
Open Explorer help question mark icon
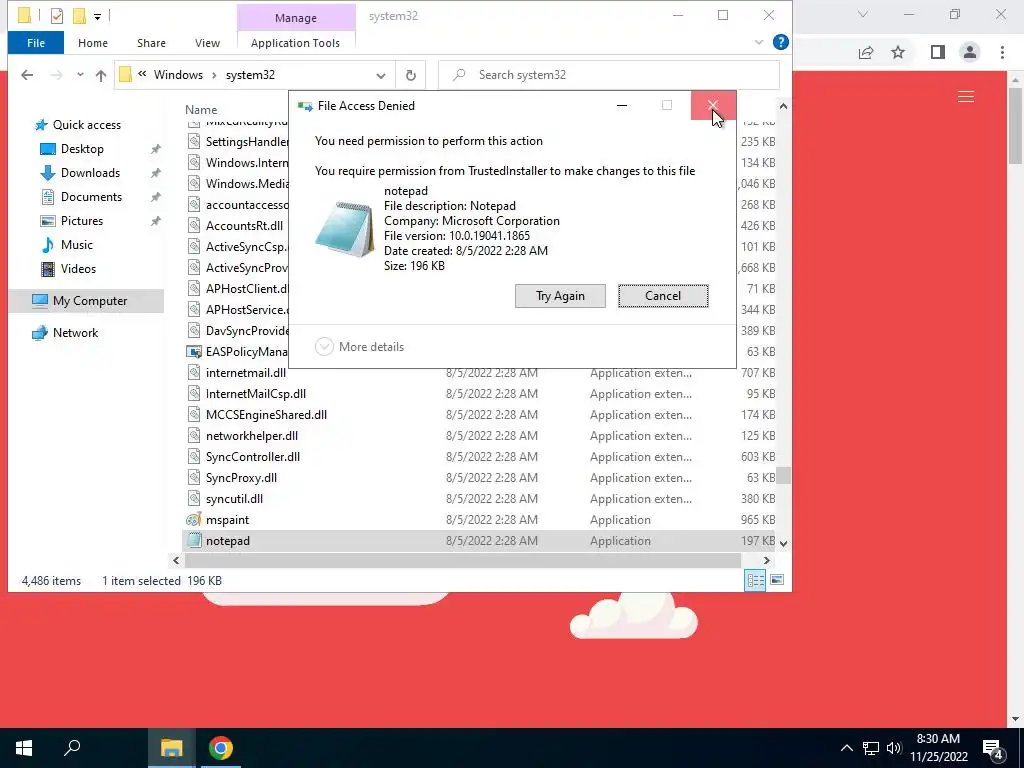(780, 42)
